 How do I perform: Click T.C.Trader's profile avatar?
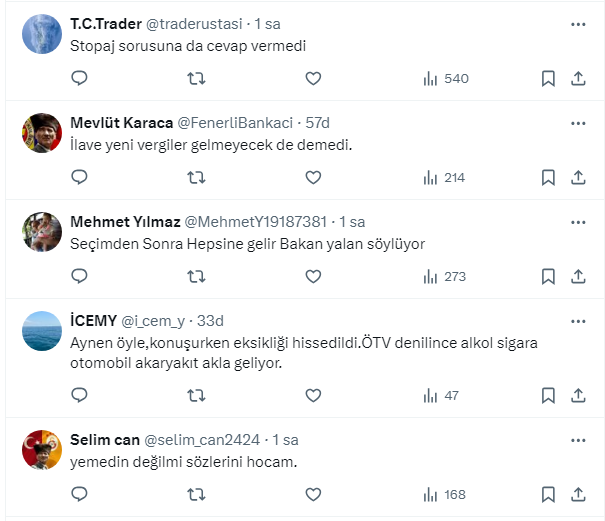coord(43,34)
